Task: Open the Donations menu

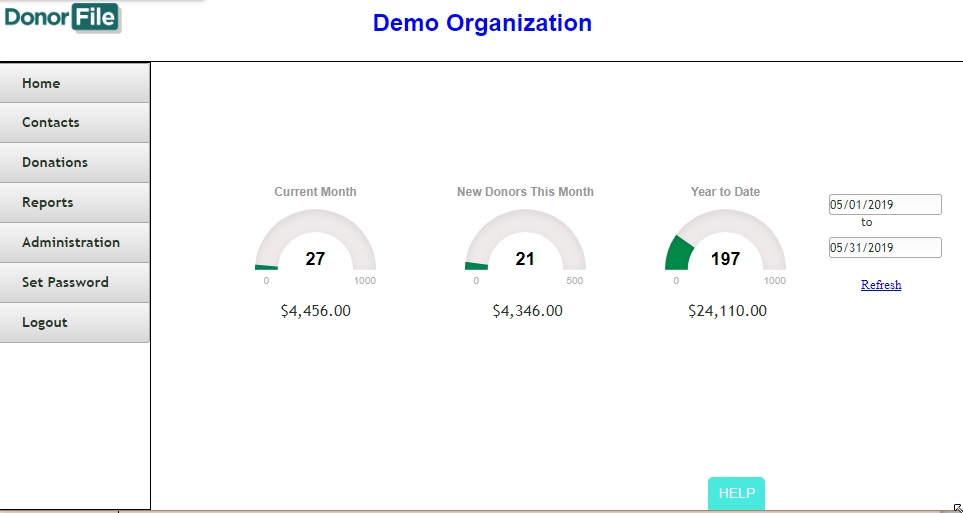Action: pos(75,163)
